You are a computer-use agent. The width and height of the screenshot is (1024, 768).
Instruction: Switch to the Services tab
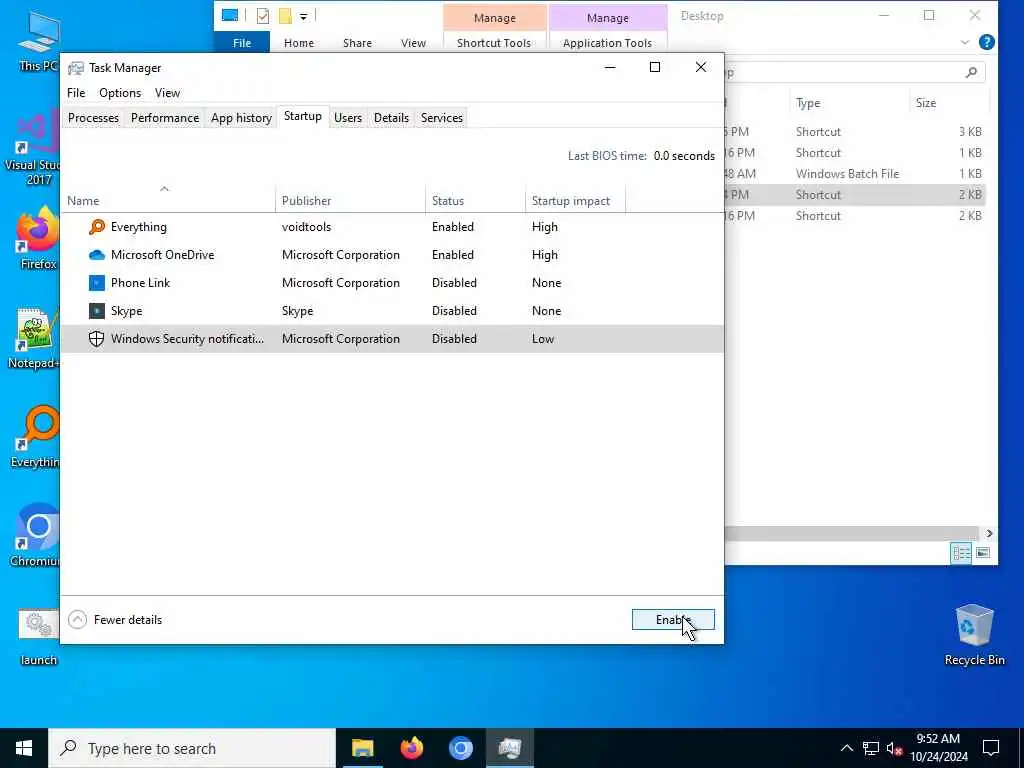[x=441, y=118]
